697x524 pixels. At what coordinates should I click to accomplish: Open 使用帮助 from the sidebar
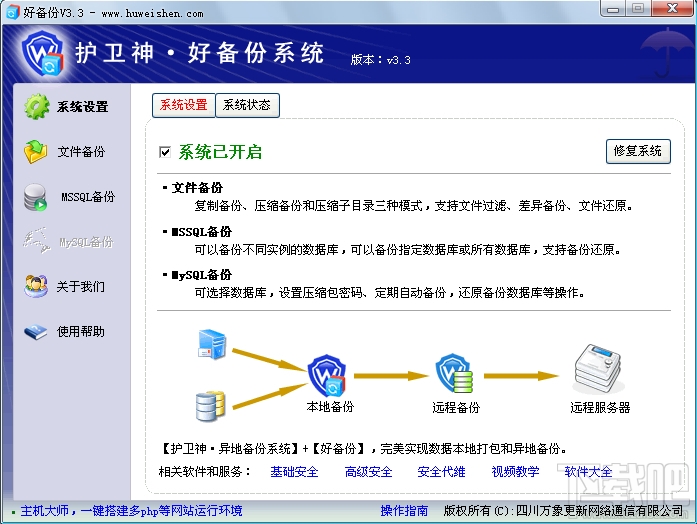(81, 332)
